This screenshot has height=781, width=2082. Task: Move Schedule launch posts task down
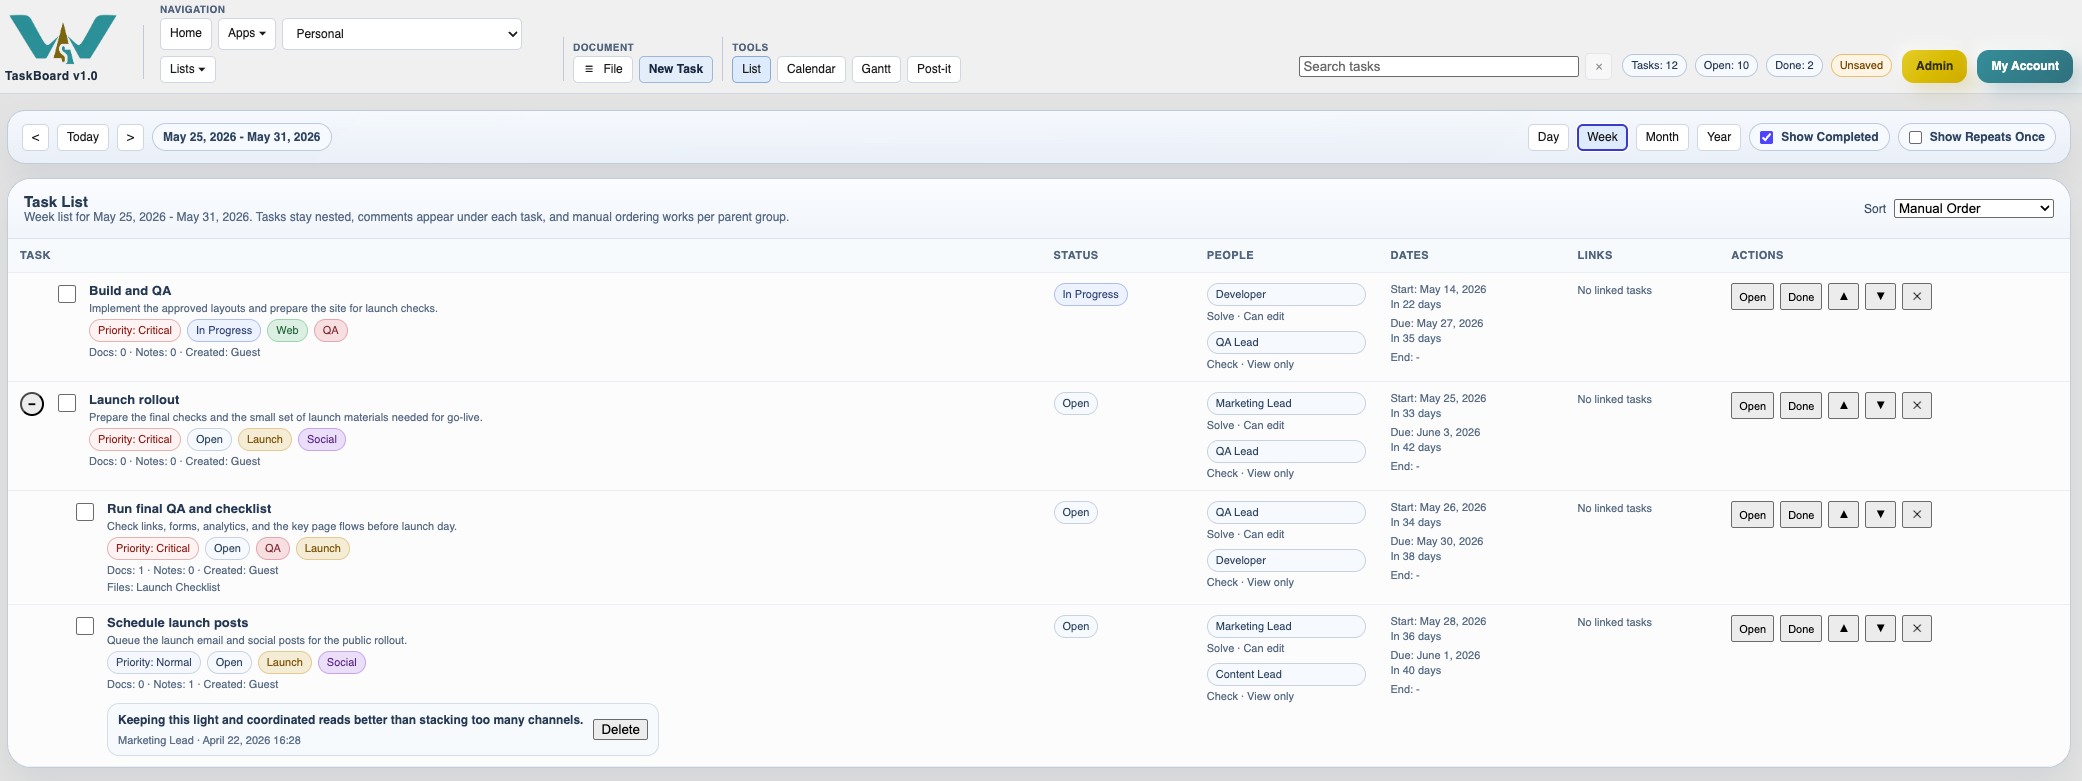[1880, 629]
